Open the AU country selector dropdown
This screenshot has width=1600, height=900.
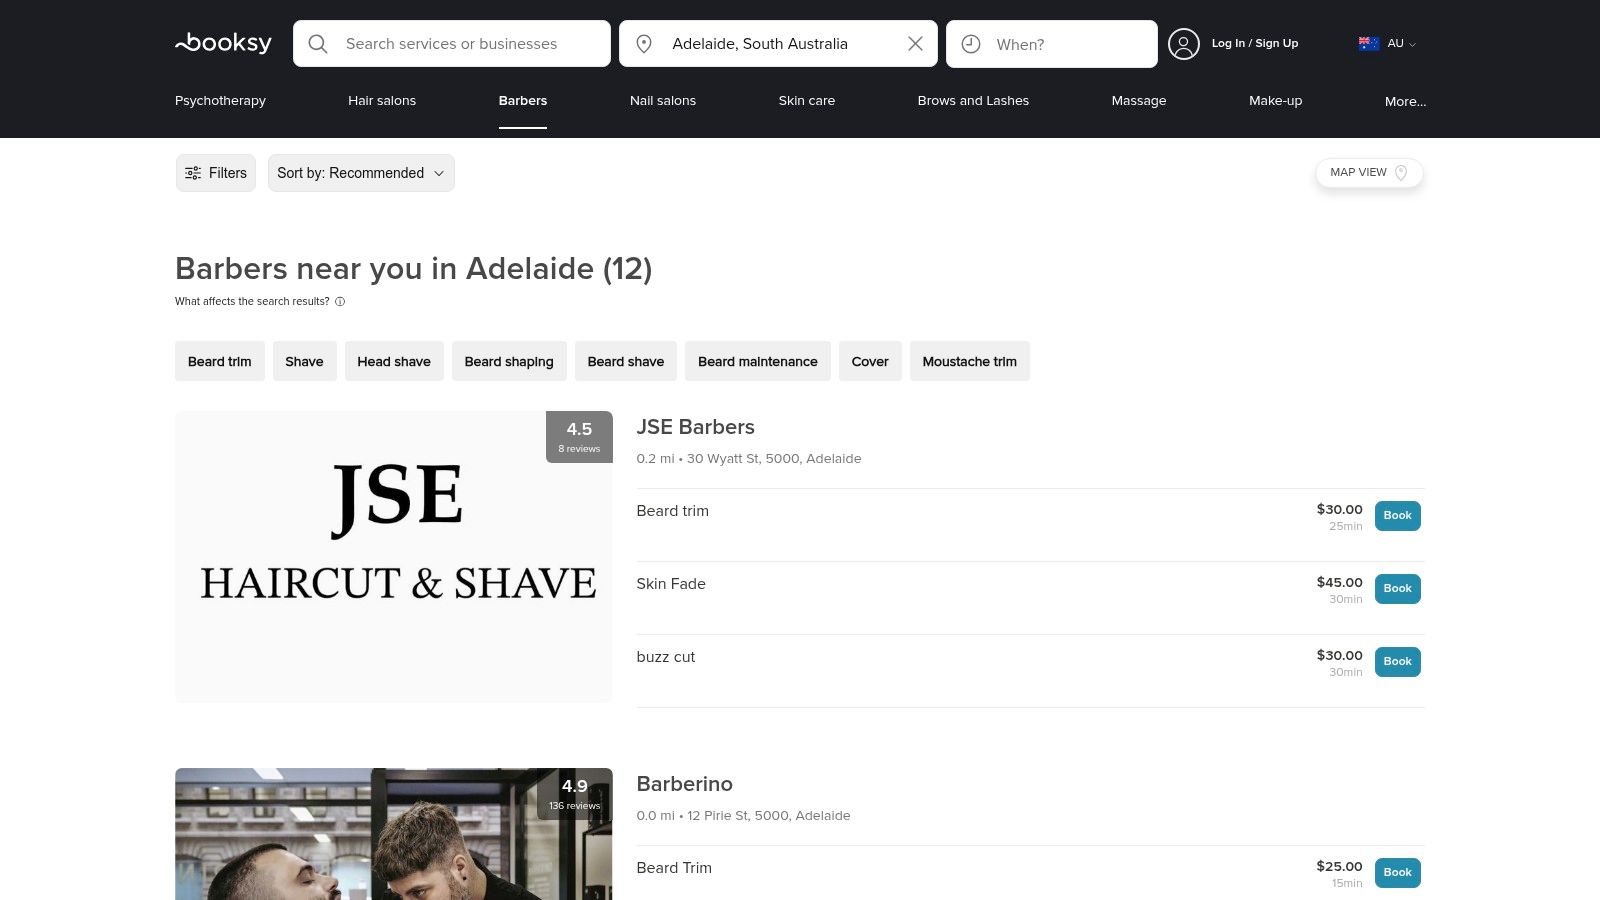(x=1388, y=44)
